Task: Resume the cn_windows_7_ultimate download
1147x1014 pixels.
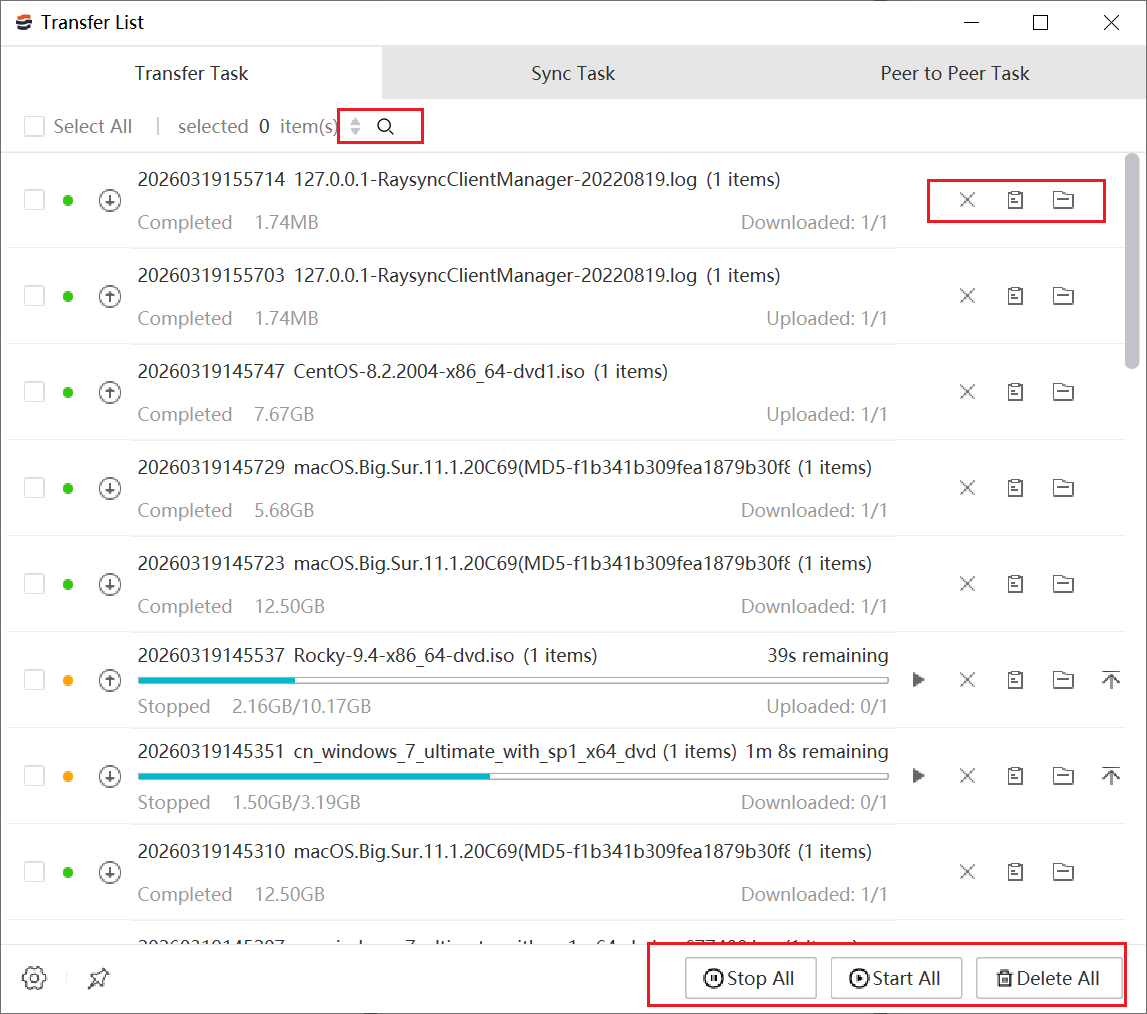Action: (x=918, y=776)
